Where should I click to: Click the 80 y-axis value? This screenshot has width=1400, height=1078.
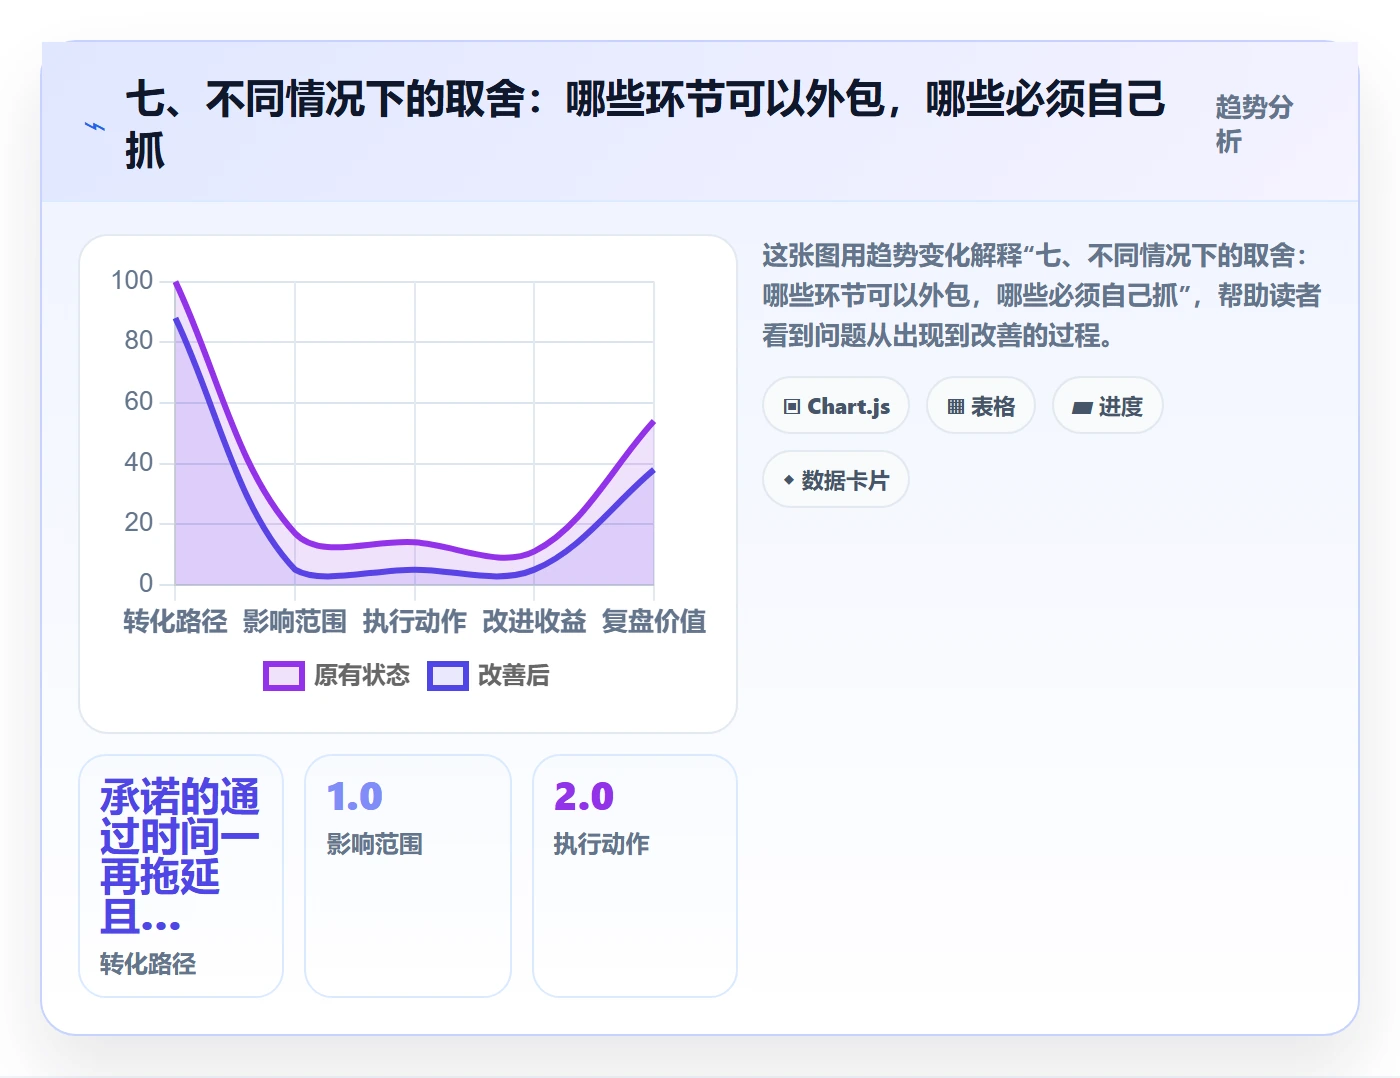(139, 341)
